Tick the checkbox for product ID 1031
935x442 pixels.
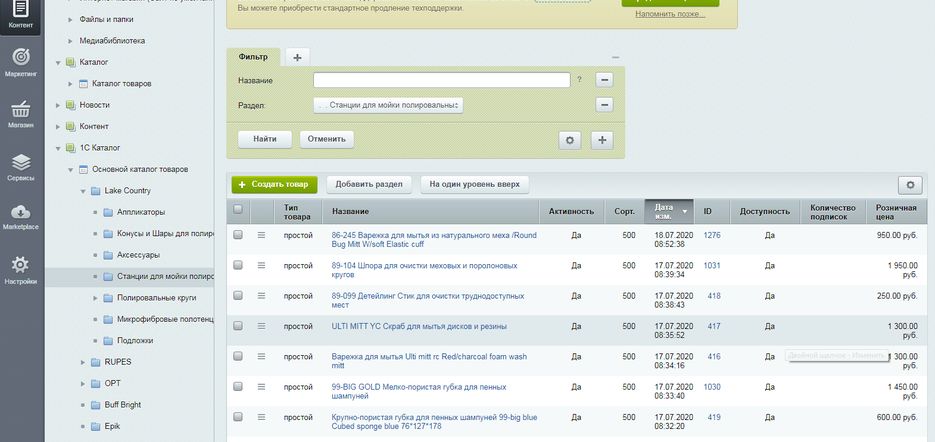click(x=238, y=265)
